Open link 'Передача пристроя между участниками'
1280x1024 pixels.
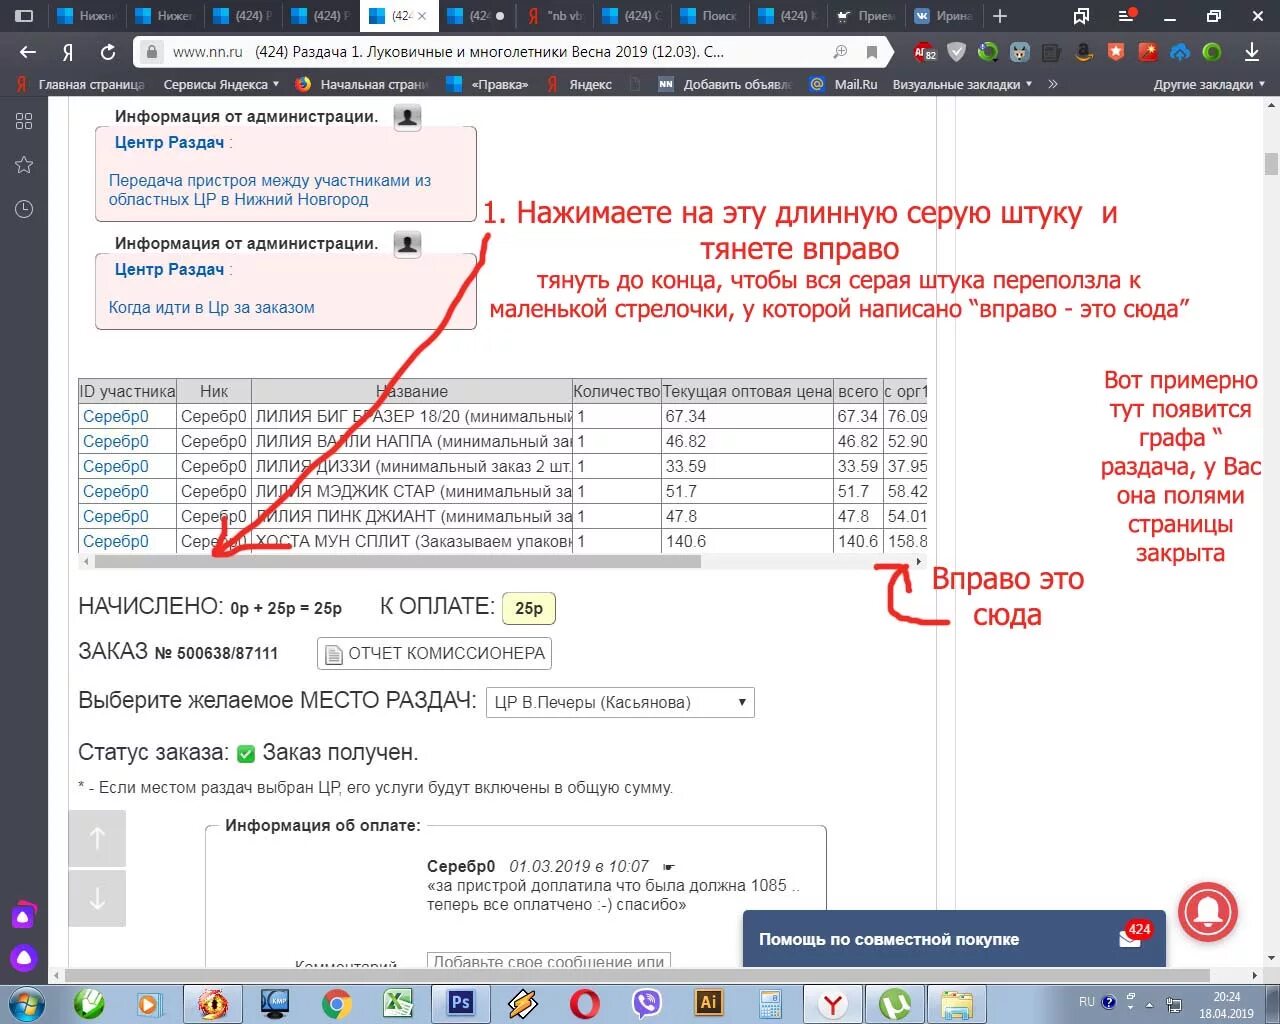click(270, 190)
